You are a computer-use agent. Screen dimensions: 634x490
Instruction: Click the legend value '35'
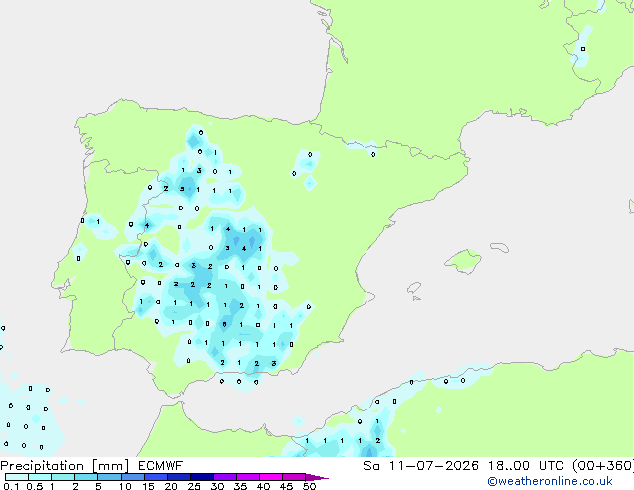(240, 486)
